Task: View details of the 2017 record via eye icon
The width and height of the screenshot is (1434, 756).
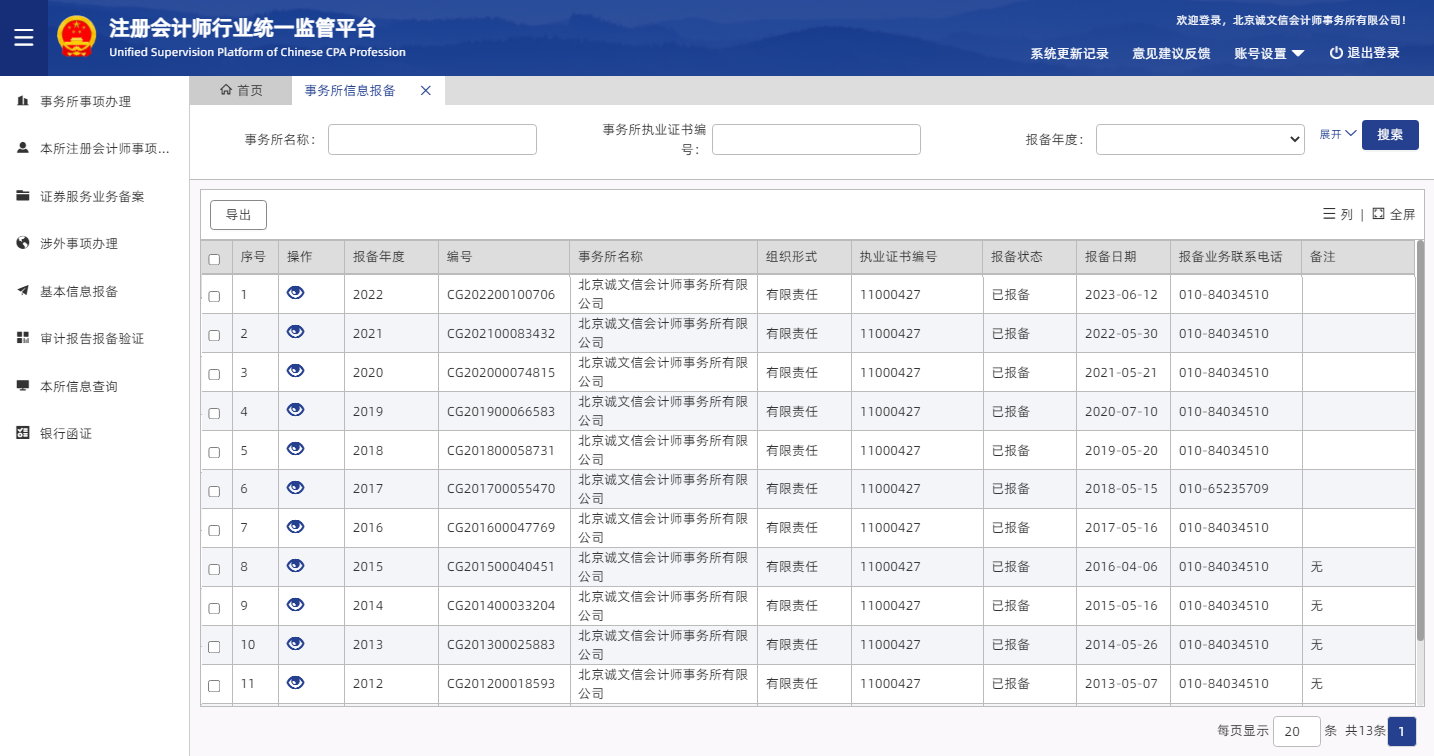Action: [x=295, y=488]
